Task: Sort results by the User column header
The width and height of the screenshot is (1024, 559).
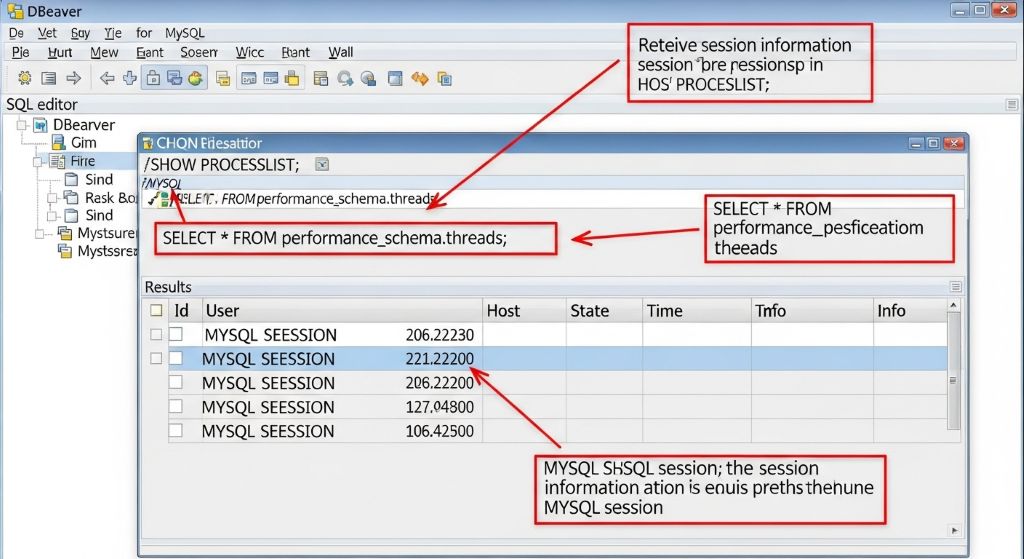Action: tap(341, 310)
